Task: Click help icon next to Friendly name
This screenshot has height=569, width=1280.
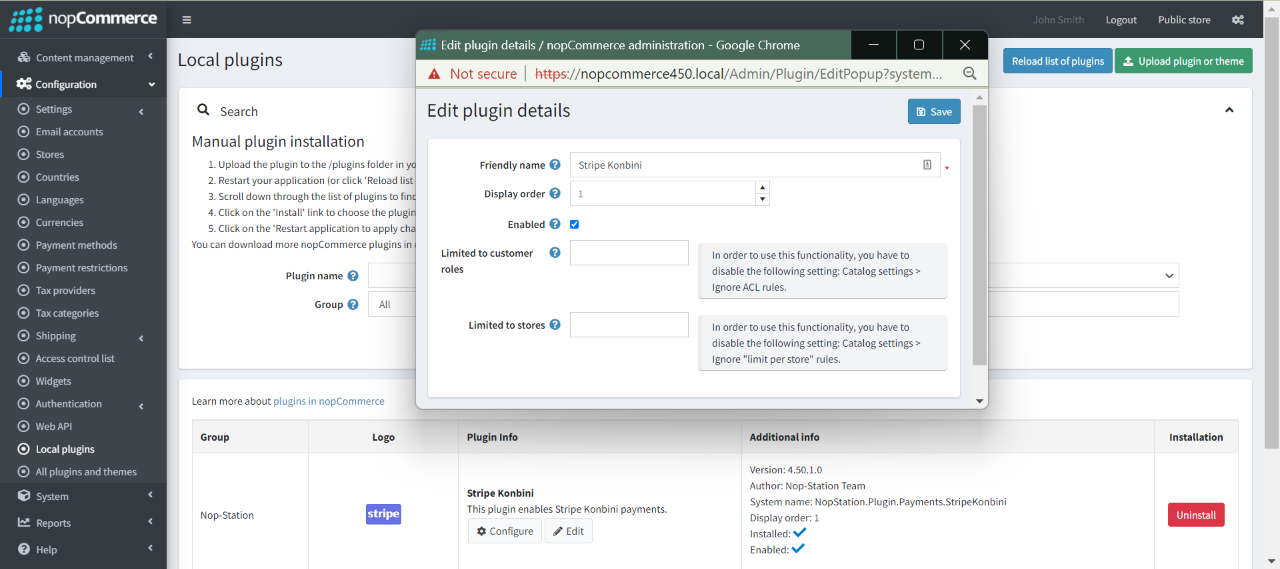Action: [x=555, y=165]
